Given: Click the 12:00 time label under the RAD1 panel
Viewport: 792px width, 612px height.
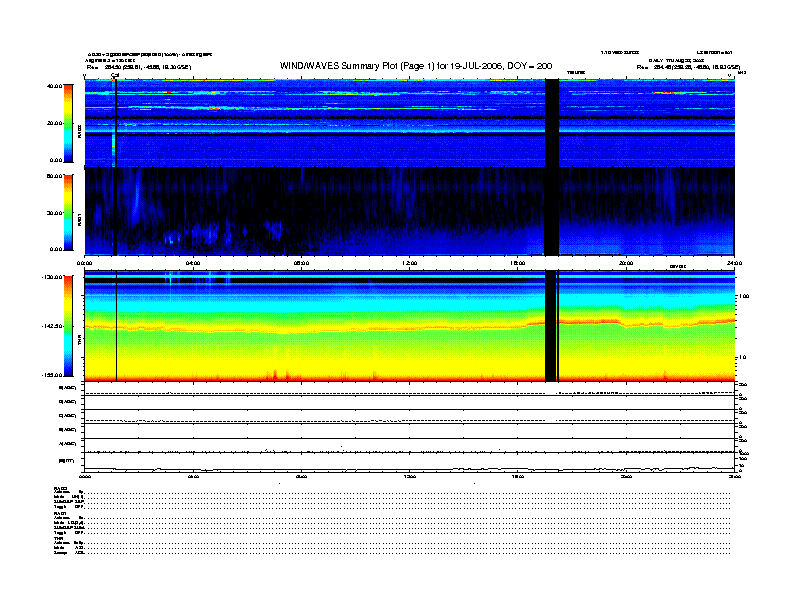Looking at the screenshot, I should (410, 263).
